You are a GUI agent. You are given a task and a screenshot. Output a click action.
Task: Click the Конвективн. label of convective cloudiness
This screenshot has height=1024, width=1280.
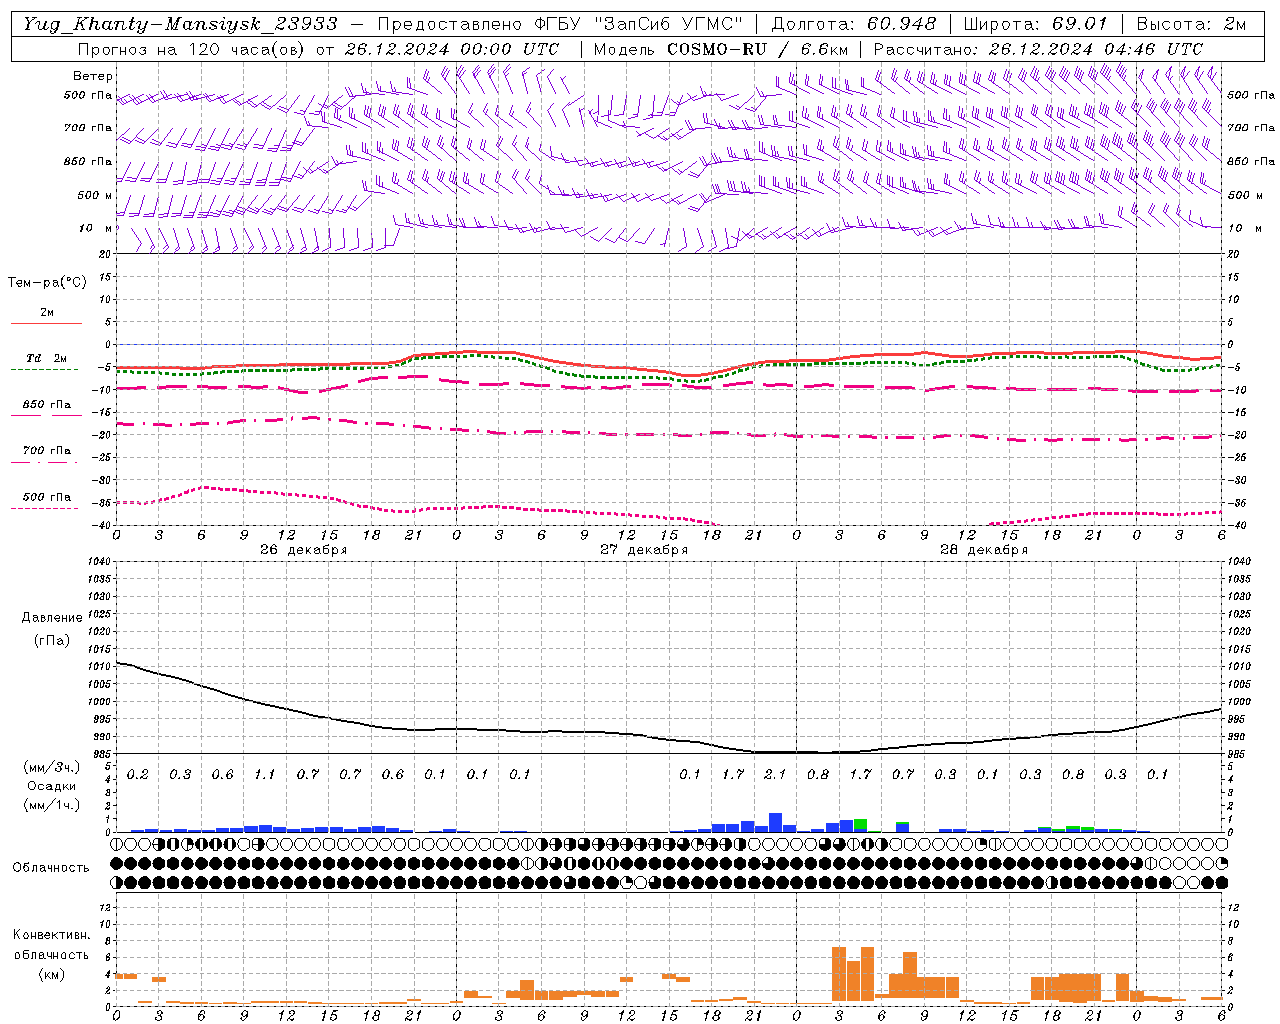tap(51, 935)
